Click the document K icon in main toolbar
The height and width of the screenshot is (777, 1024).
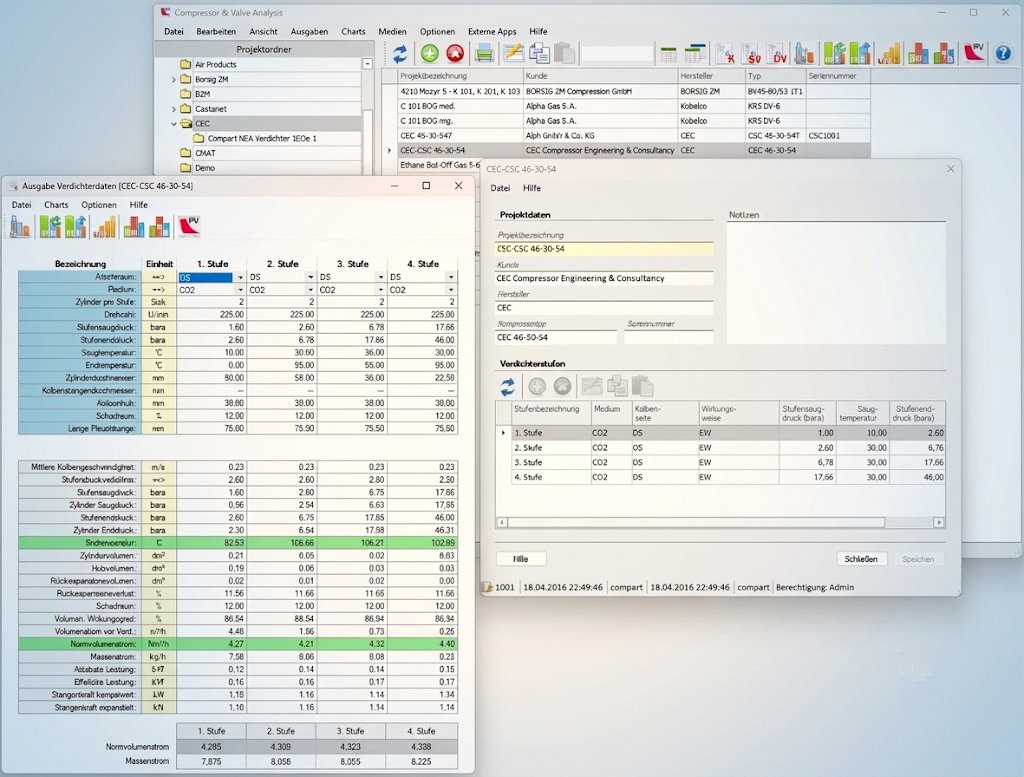pyautogui.click(x=726, y=54)
